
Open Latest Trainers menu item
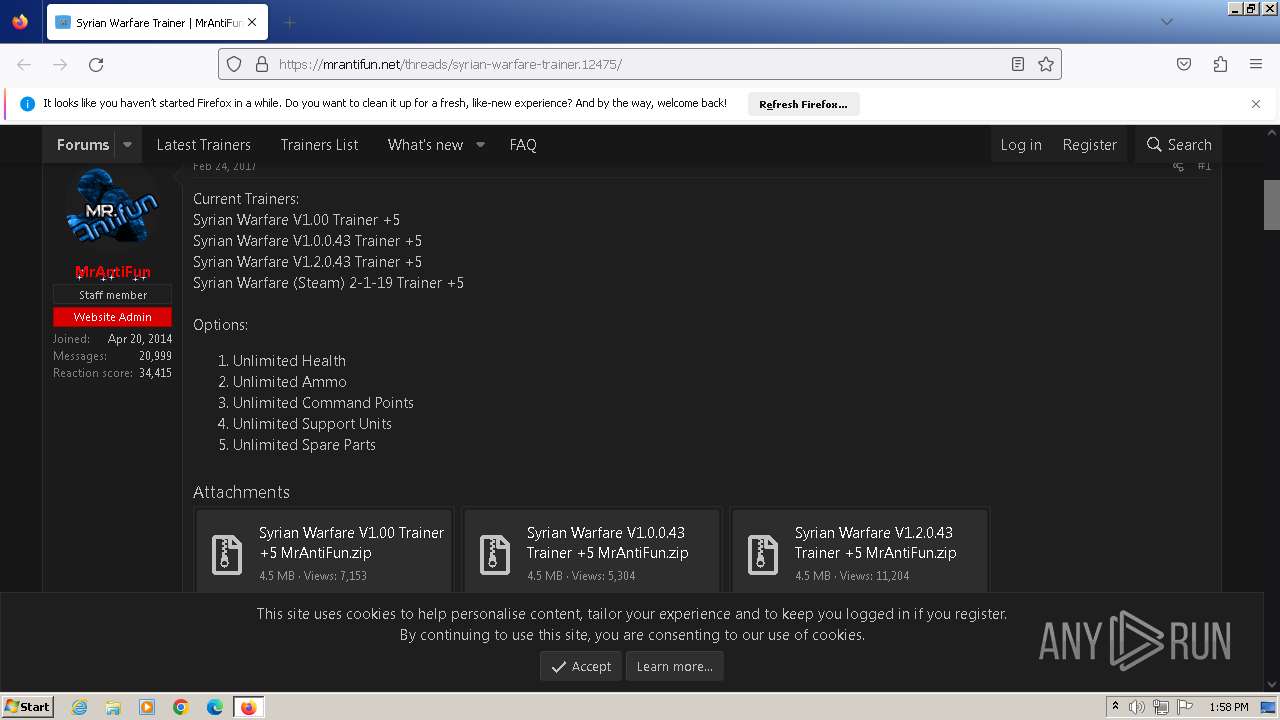(x=204, y=145)
